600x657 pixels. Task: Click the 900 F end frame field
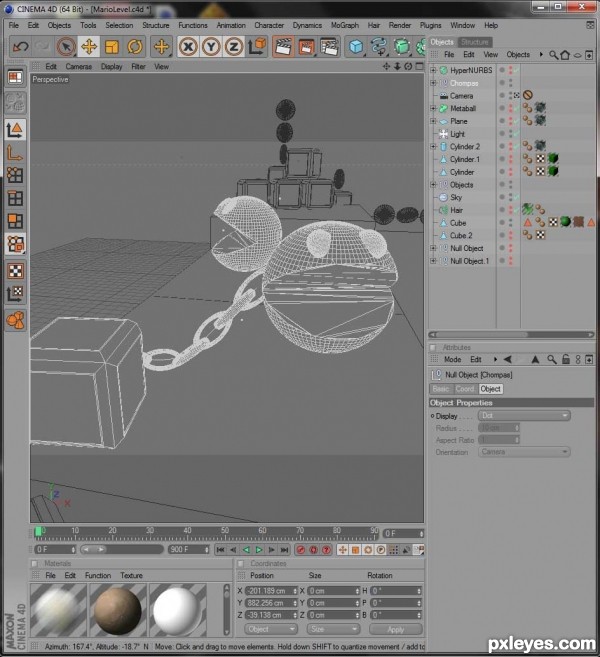189,549
